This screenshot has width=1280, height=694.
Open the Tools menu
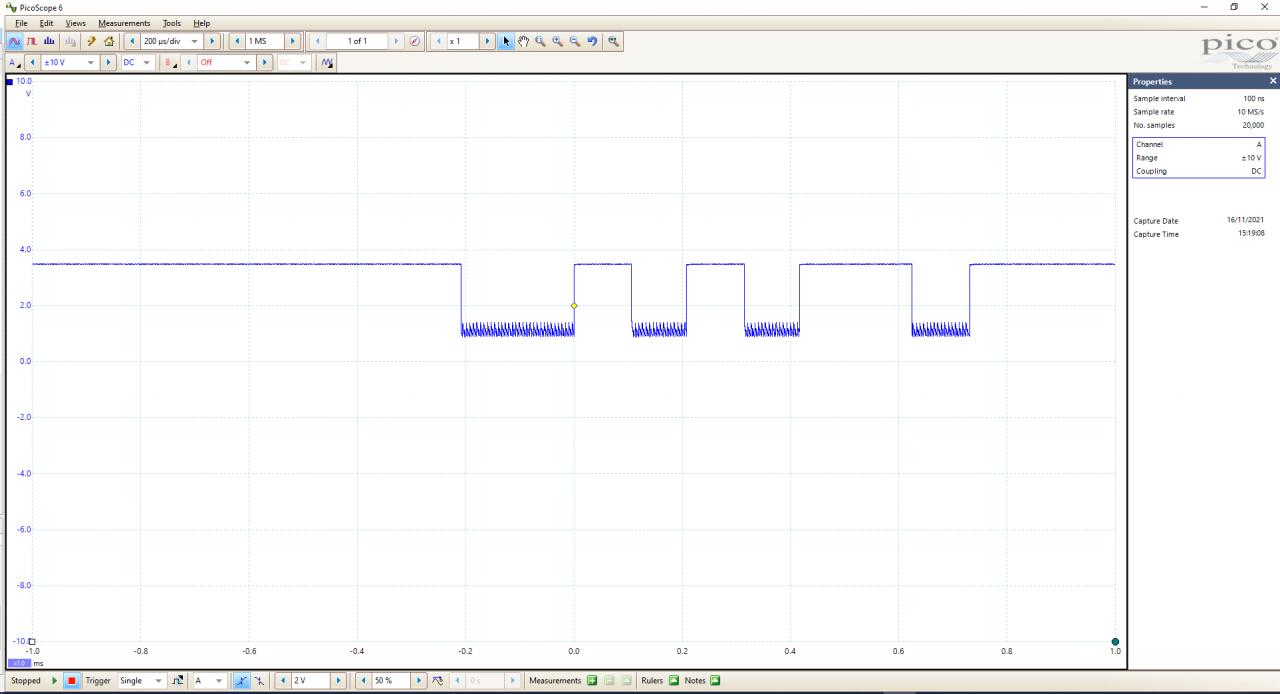172,23
